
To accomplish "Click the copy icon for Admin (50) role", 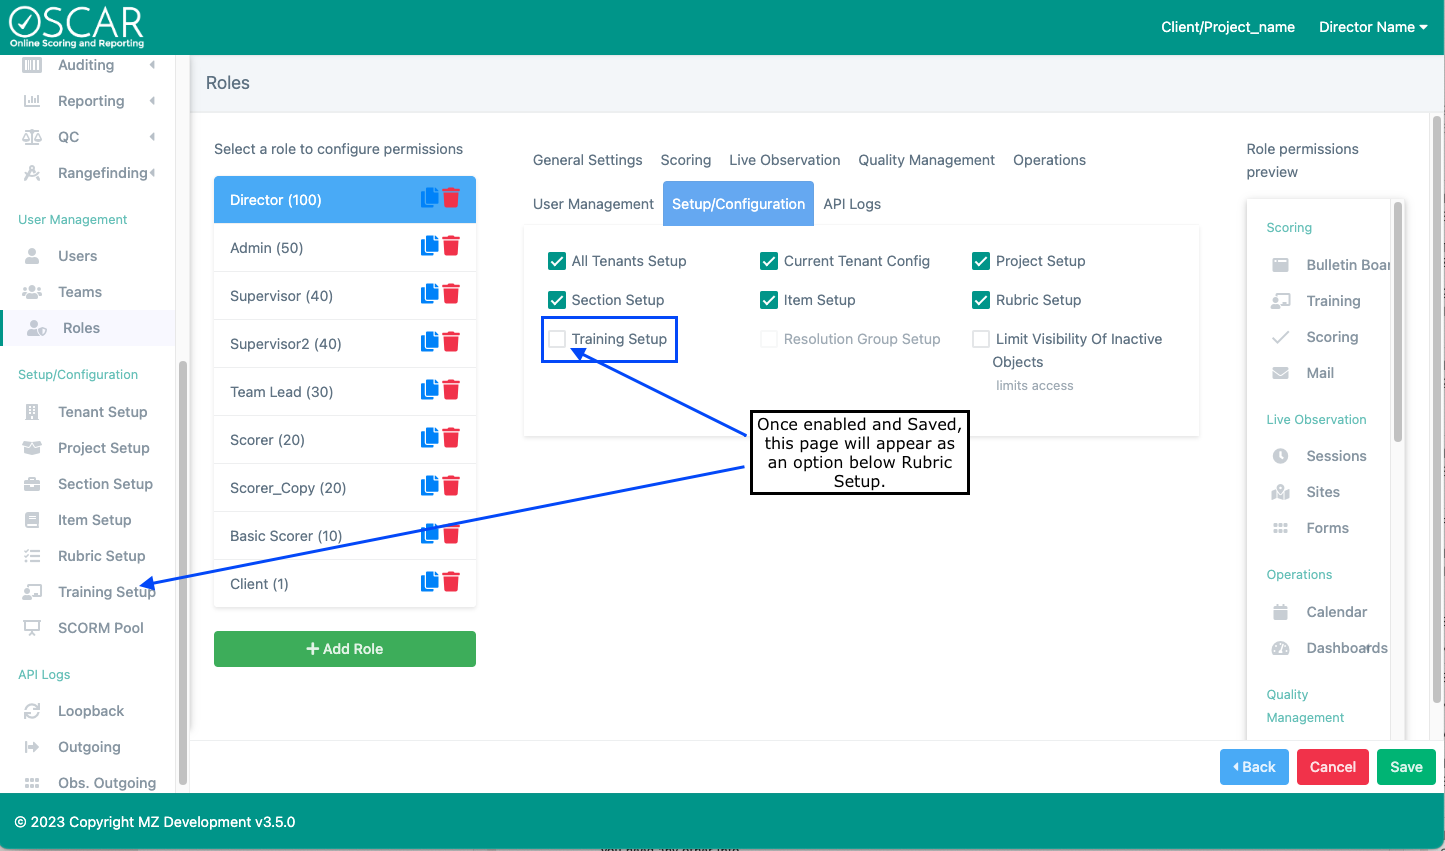I will pos(429,246).
